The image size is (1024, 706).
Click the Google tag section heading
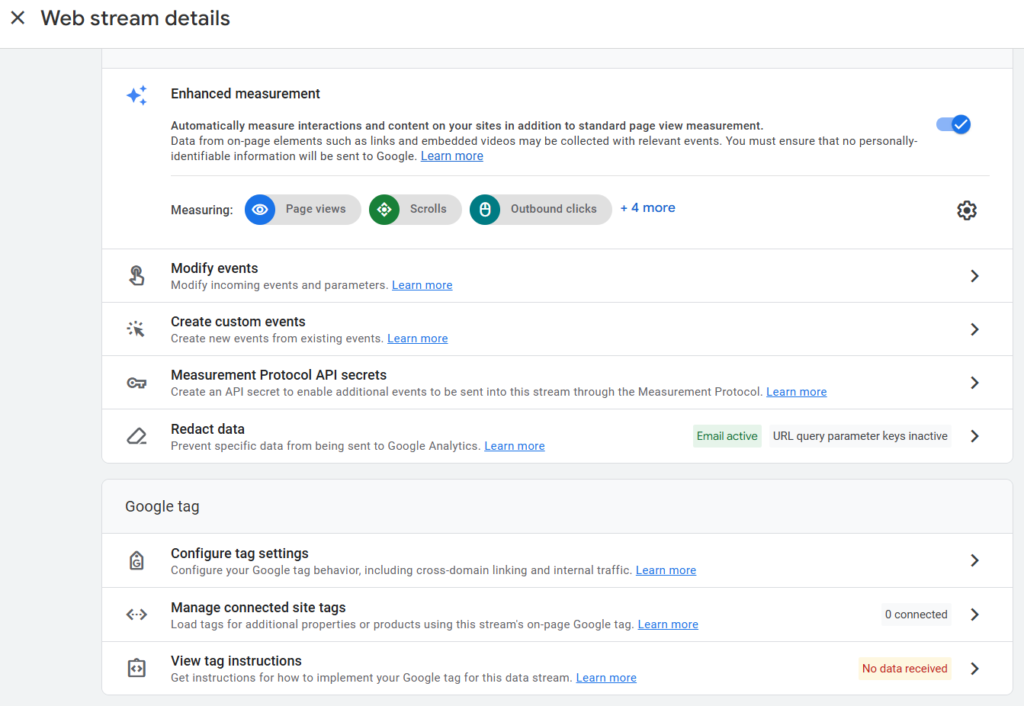point(162,506)
